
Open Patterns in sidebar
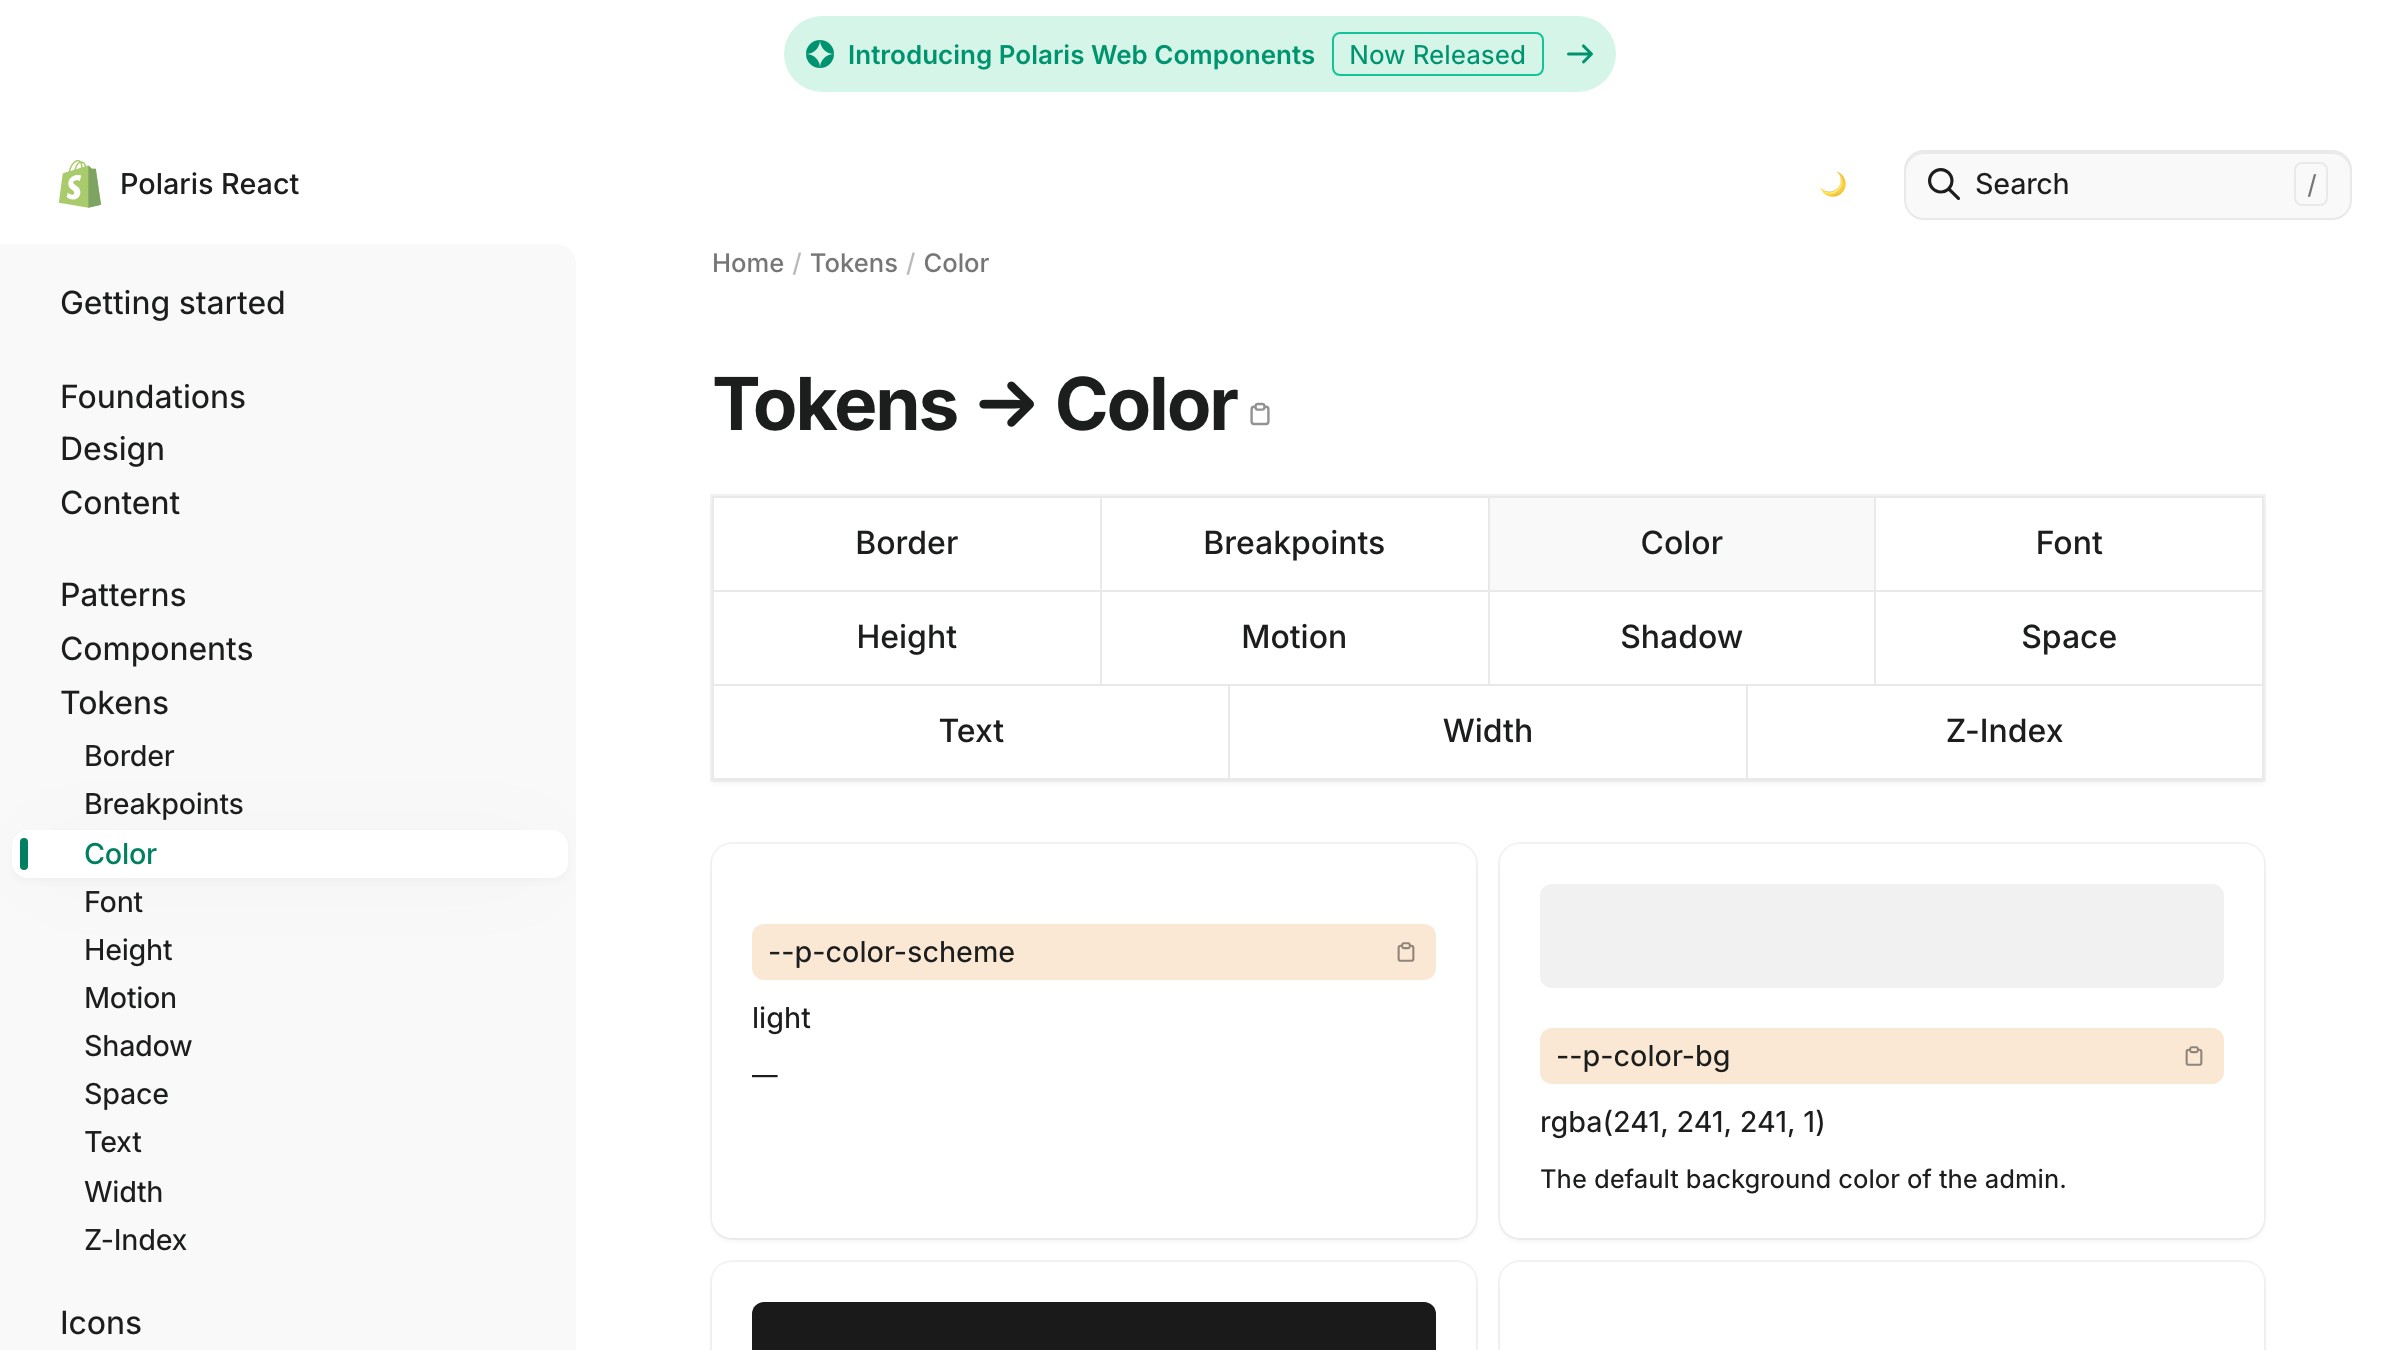pos(123,595)
